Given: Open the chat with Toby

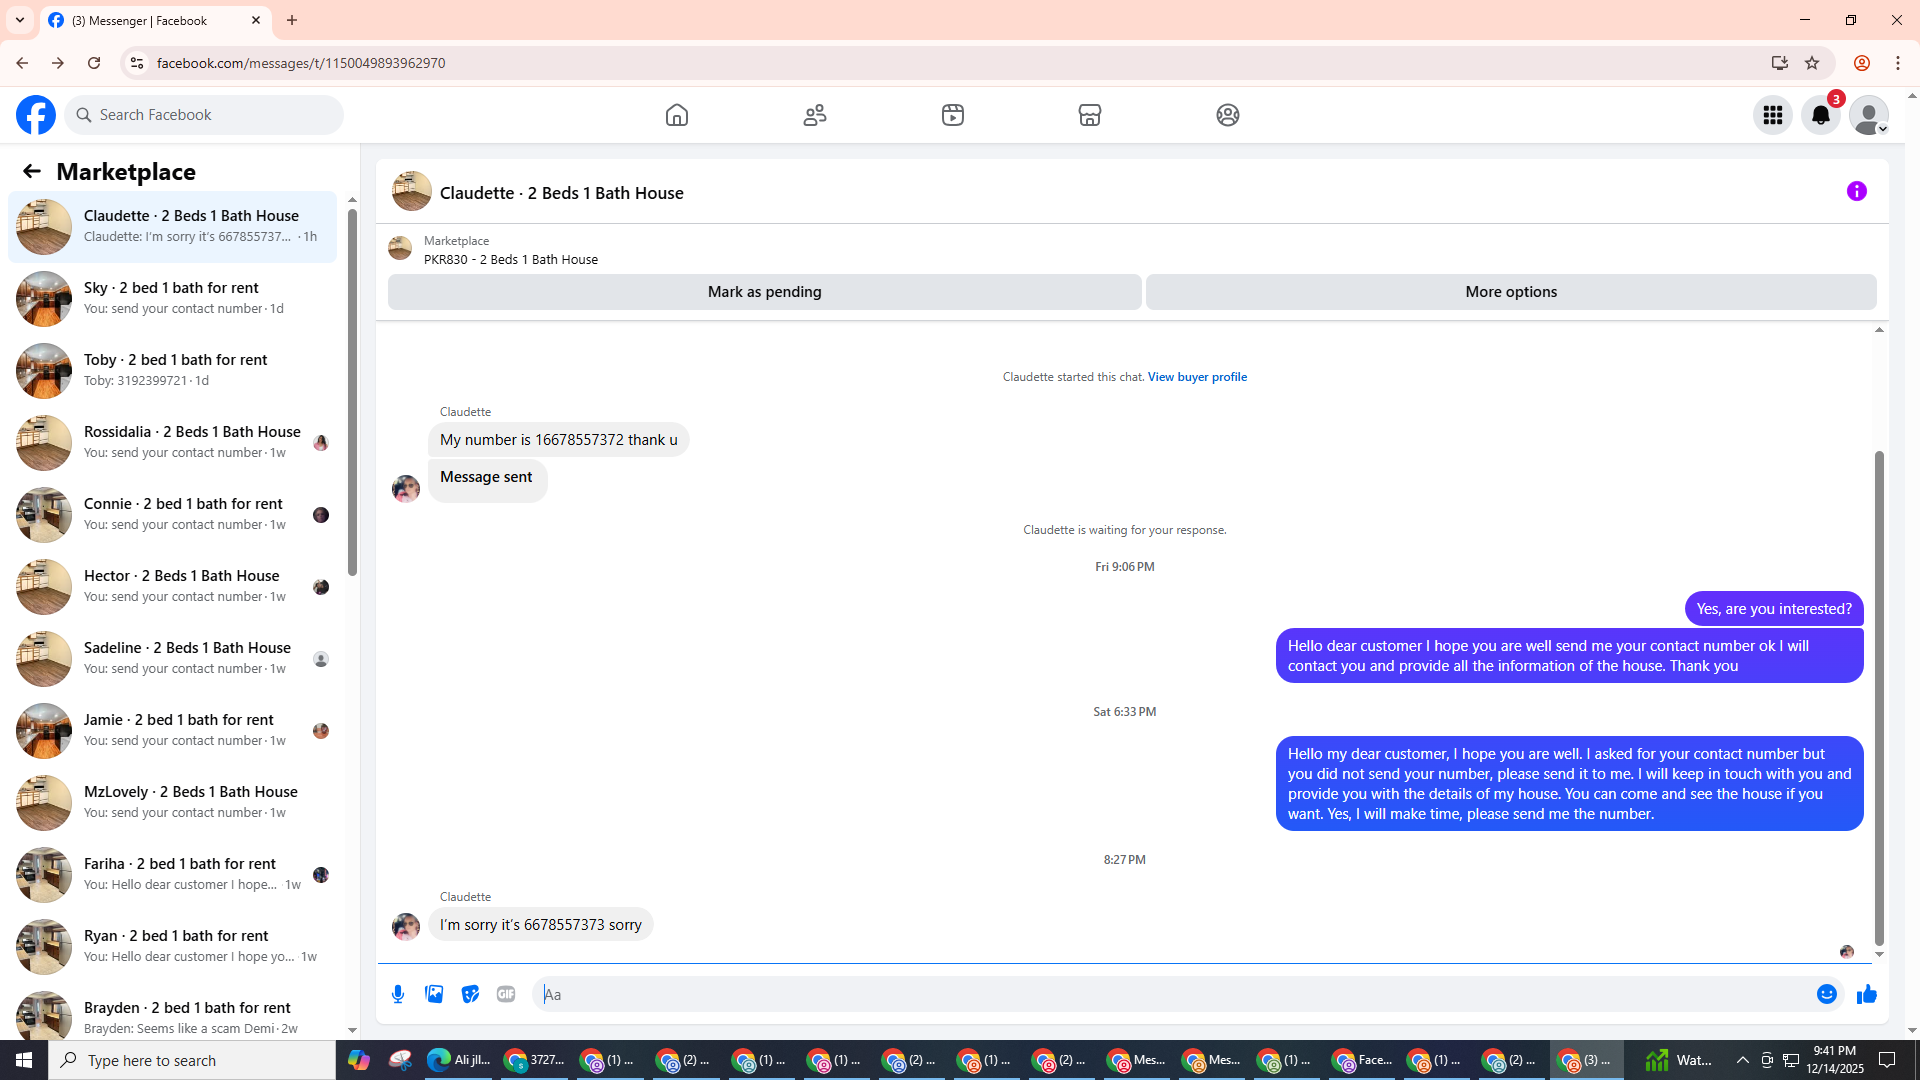Looking at the screenshot, I should (x=175, y=370).
